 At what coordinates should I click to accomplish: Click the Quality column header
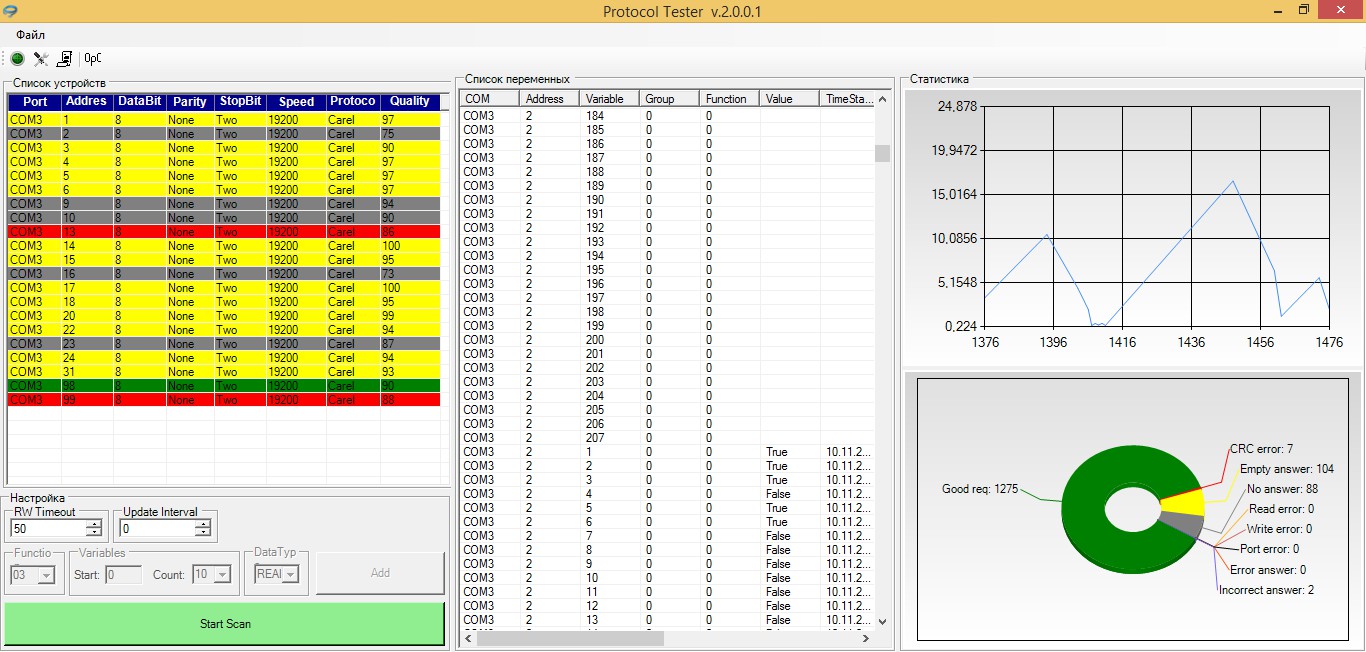click(410, 101)
